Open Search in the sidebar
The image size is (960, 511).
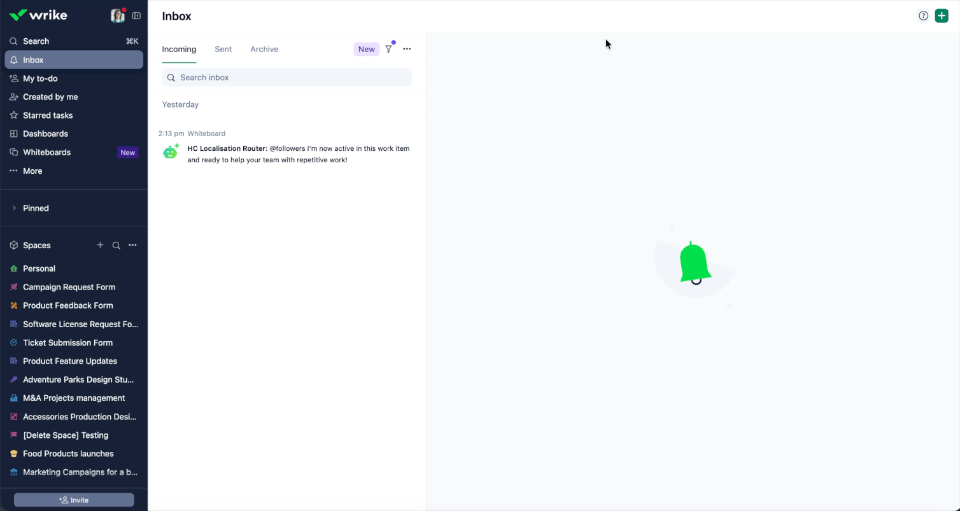(x=73, y=41)
